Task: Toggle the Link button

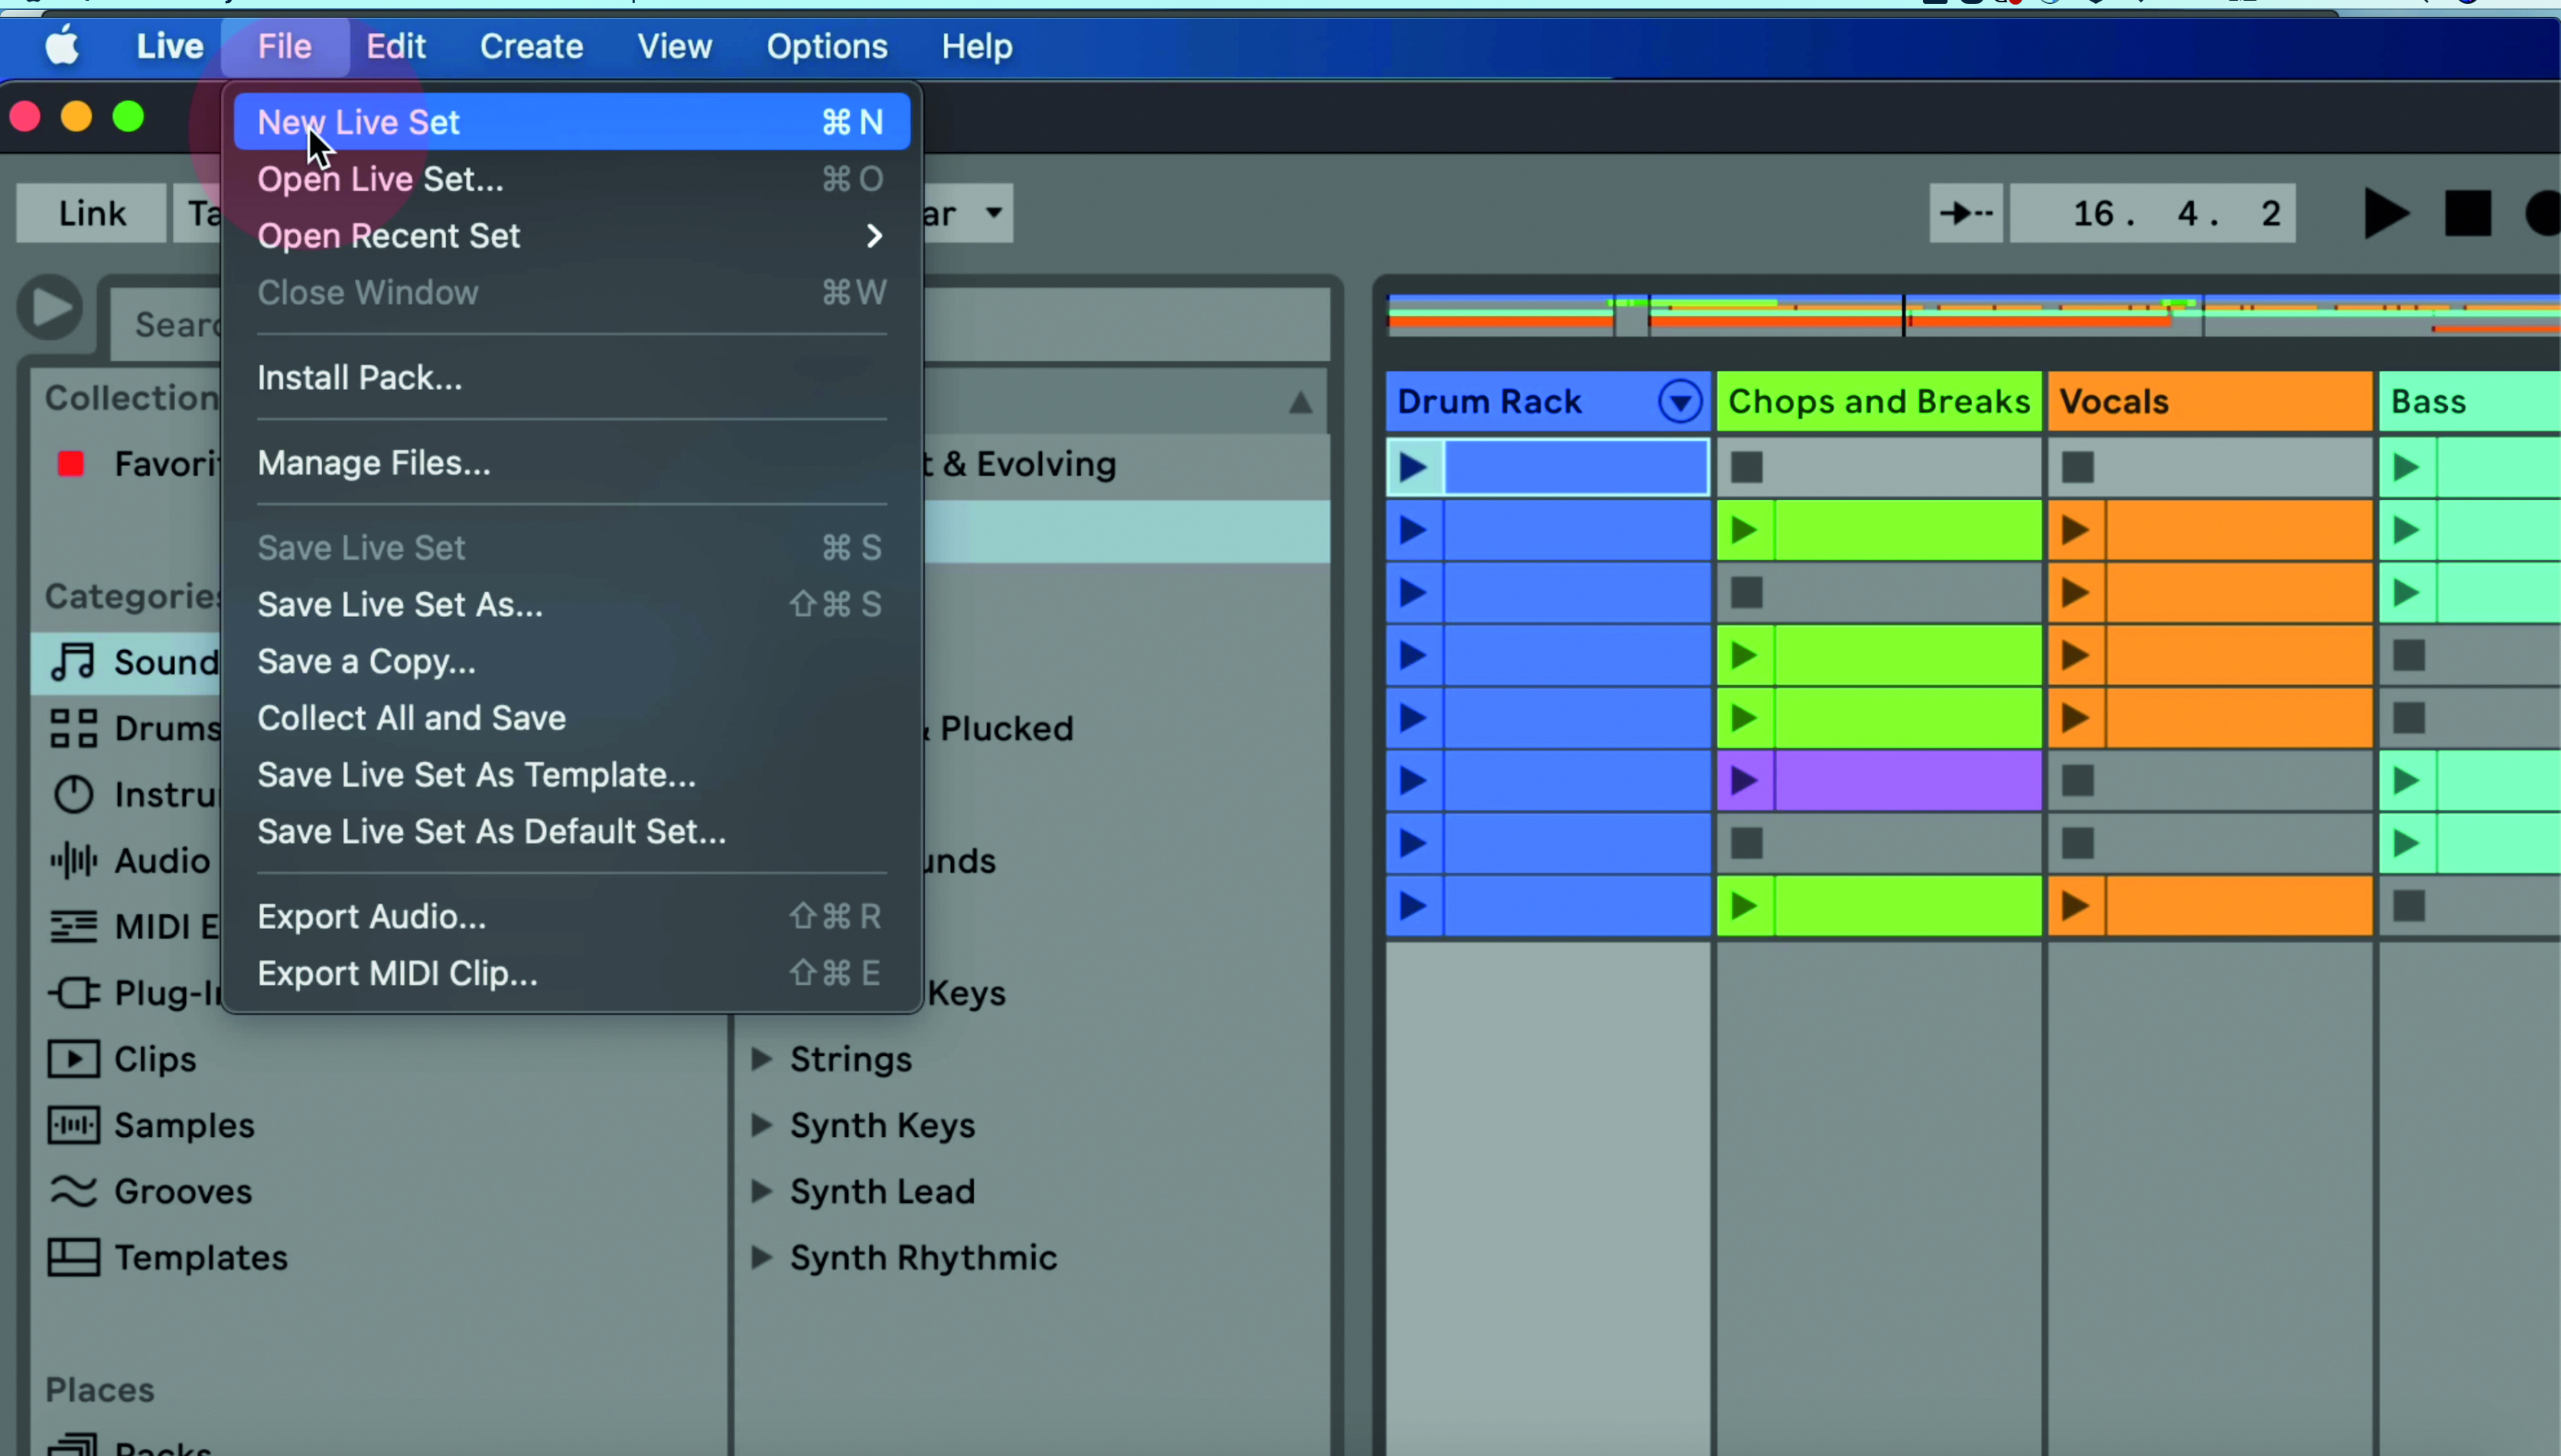Action: tap(92, 213)
